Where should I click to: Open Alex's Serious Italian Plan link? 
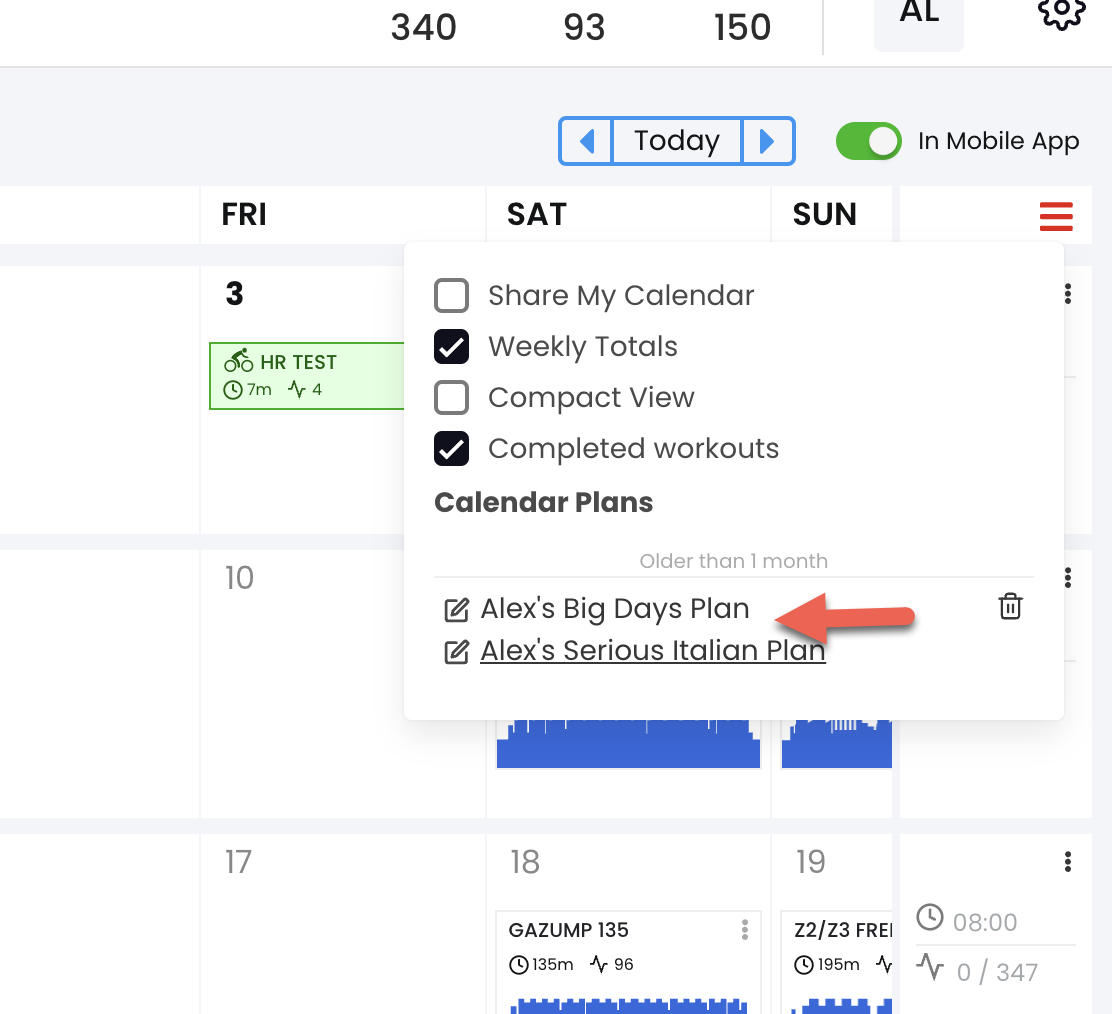click(x=652, y=650)
